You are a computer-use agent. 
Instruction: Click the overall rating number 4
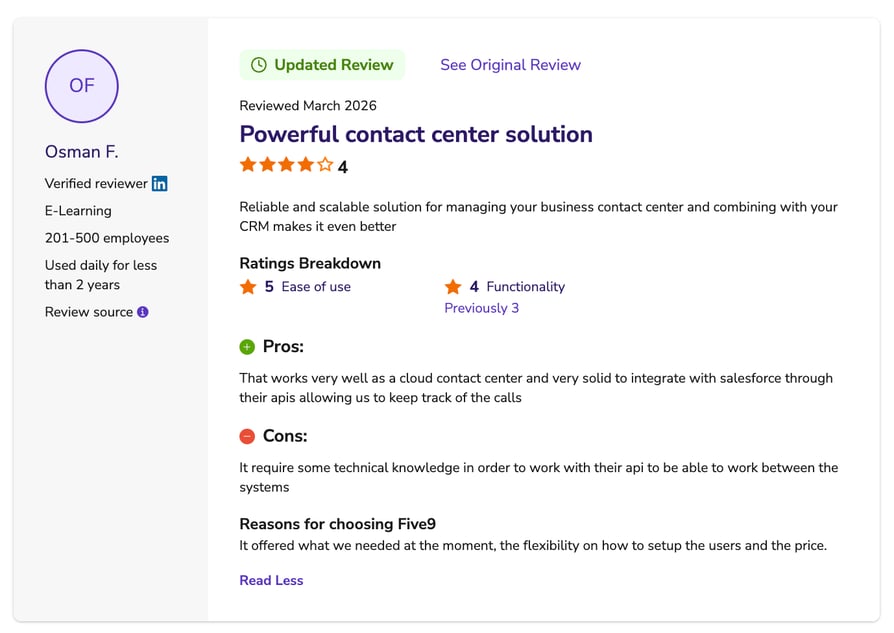343,167
